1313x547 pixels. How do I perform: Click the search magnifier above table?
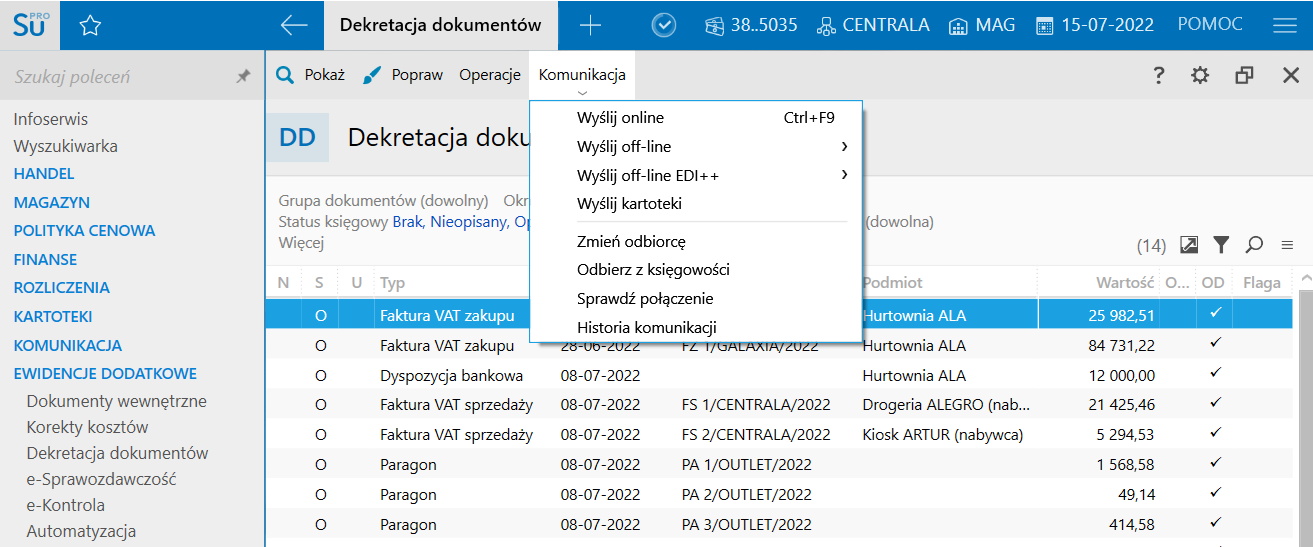[x=1254, y=244]
